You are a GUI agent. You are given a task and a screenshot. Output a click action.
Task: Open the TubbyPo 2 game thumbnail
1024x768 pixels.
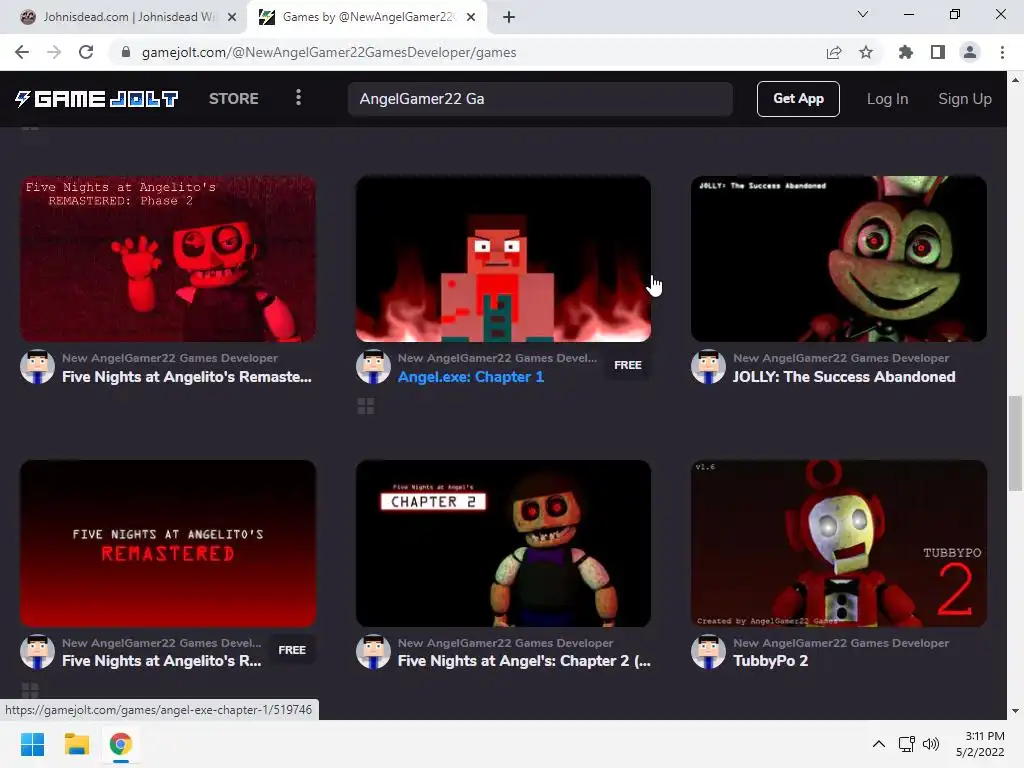point(839,543)
